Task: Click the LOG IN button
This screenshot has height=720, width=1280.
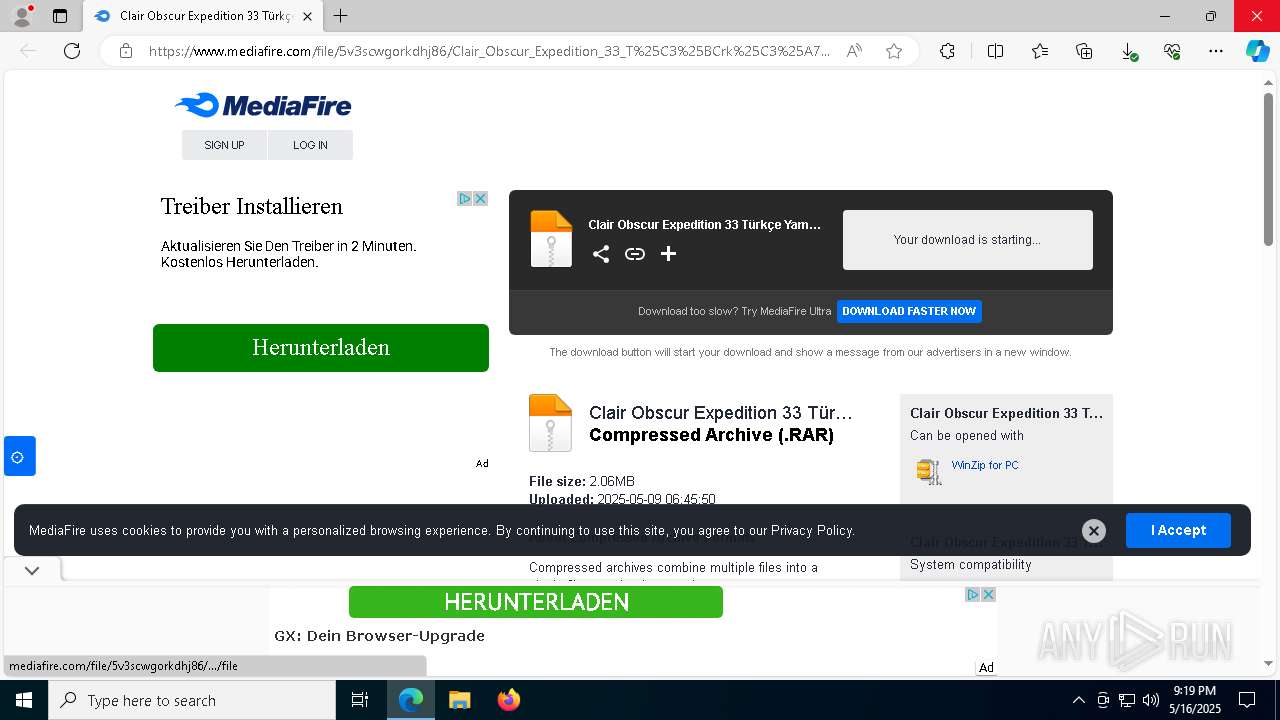Action: point(310,145)
